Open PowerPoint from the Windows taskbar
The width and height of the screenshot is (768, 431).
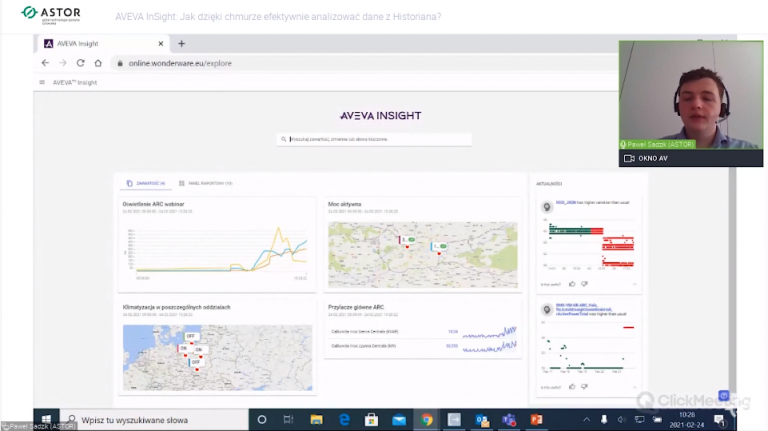tap(536, 419)
